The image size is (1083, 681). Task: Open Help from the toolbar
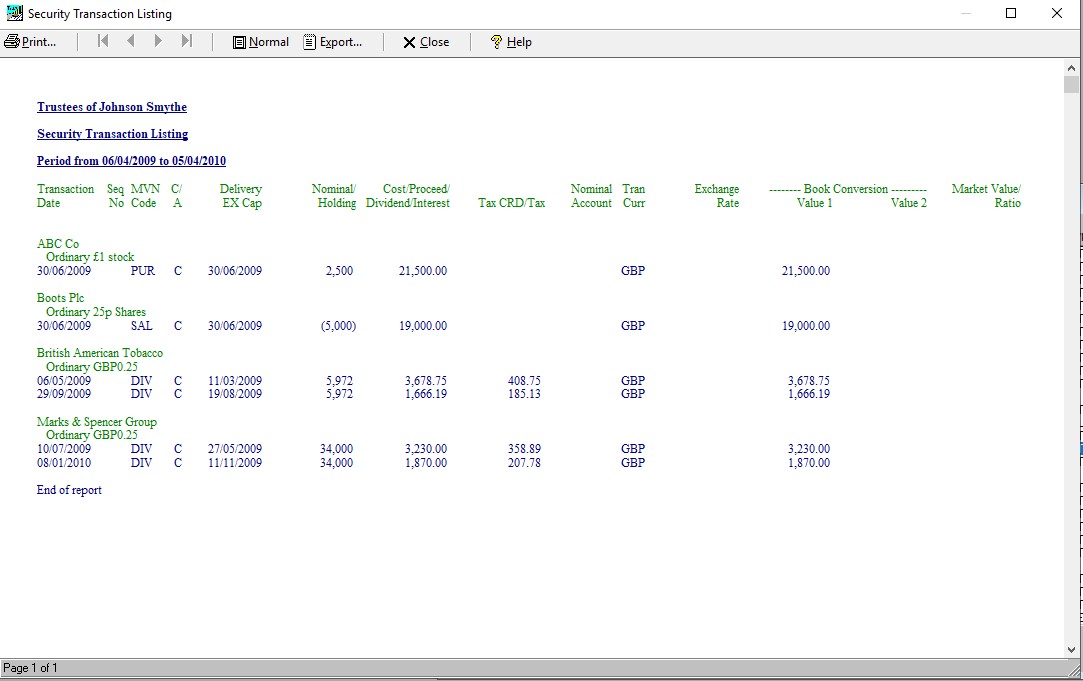click(511, 42)
